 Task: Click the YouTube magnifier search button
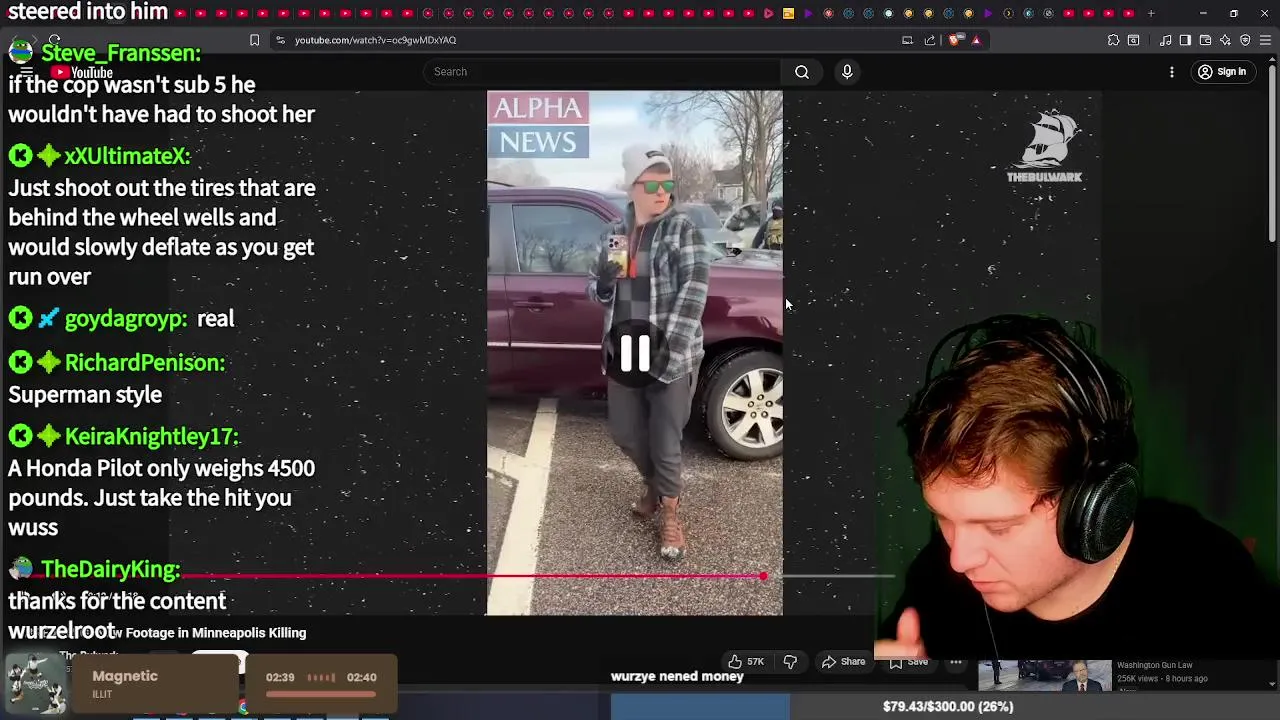coord(802,72)
